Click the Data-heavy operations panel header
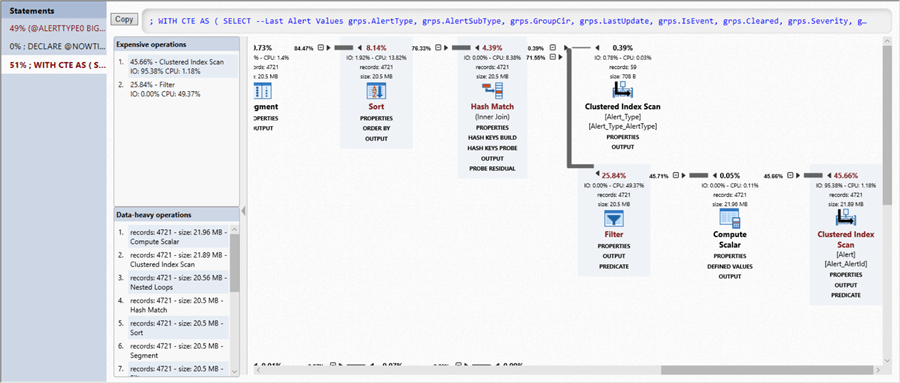The height and width of the screenshot is (383, 900). (176, 215)
